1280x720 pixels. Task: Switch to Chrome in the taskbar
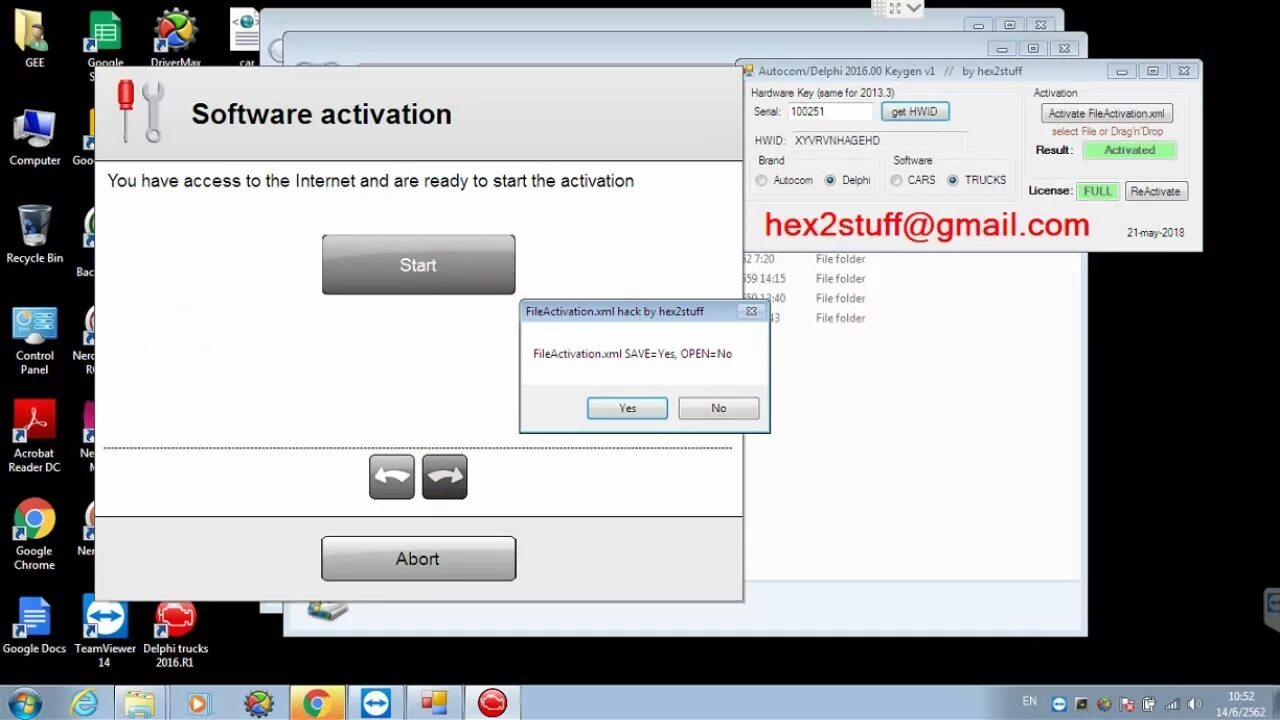[317, 703]
